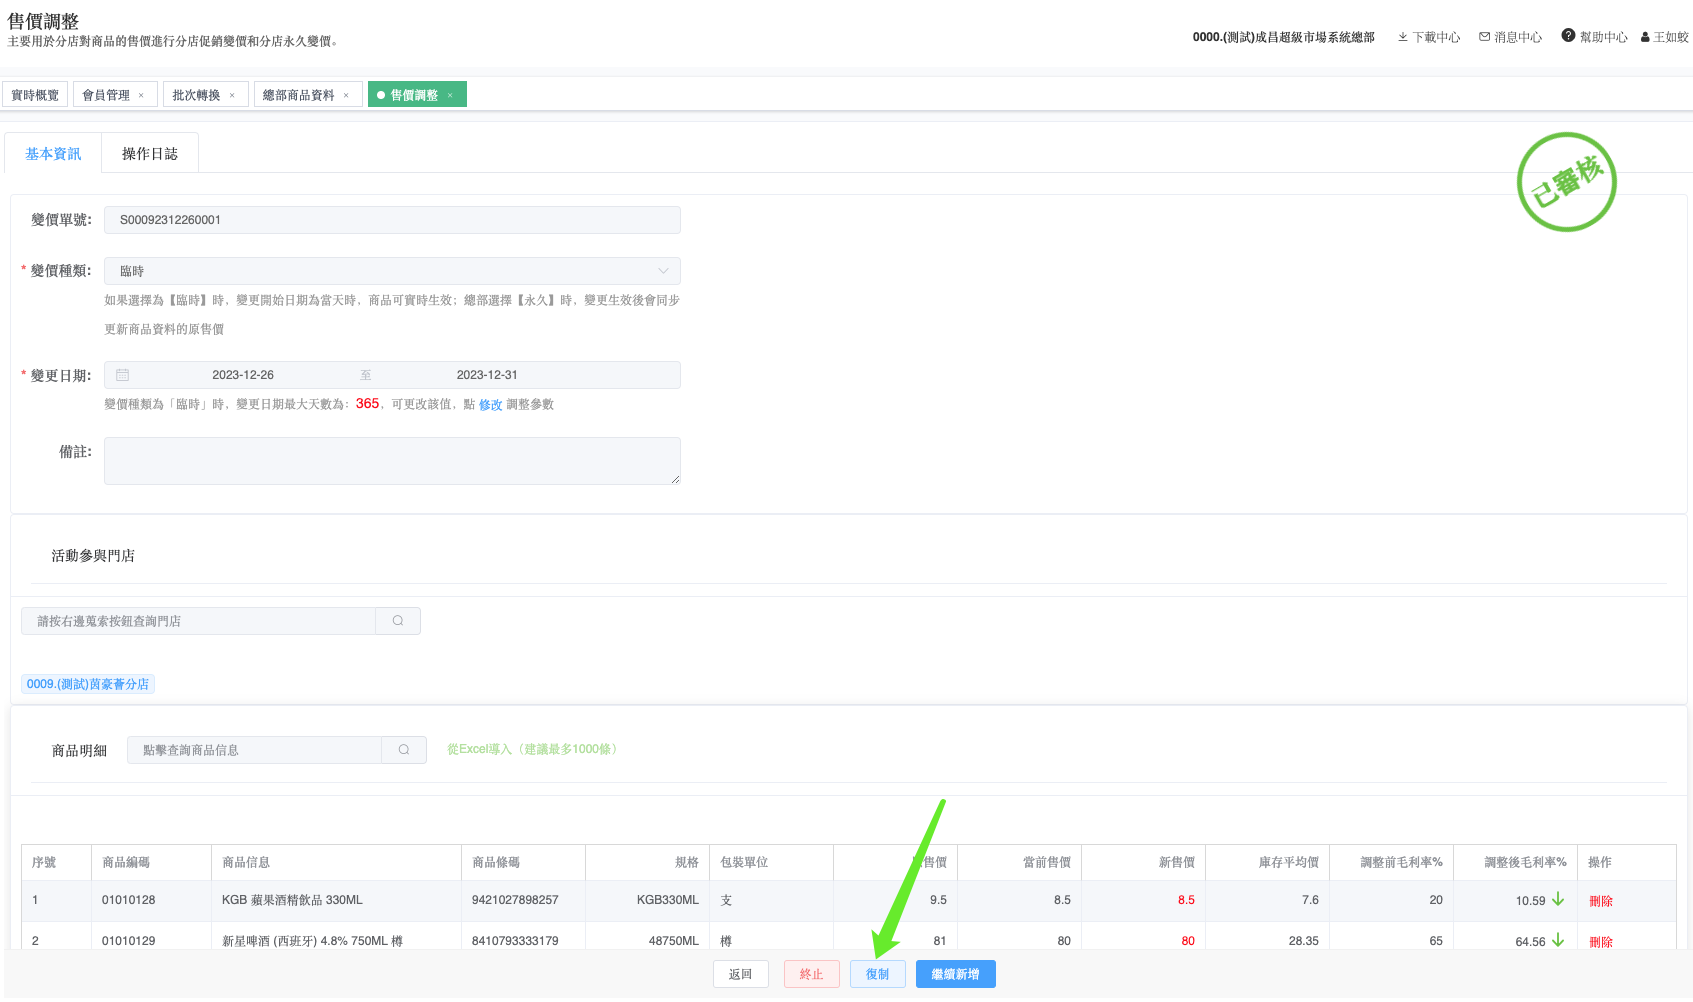Image resolution: width=1693 pixels, height=1002 pixels.
Task: Click the help center question mark icon
Action: coord(1568,35)
